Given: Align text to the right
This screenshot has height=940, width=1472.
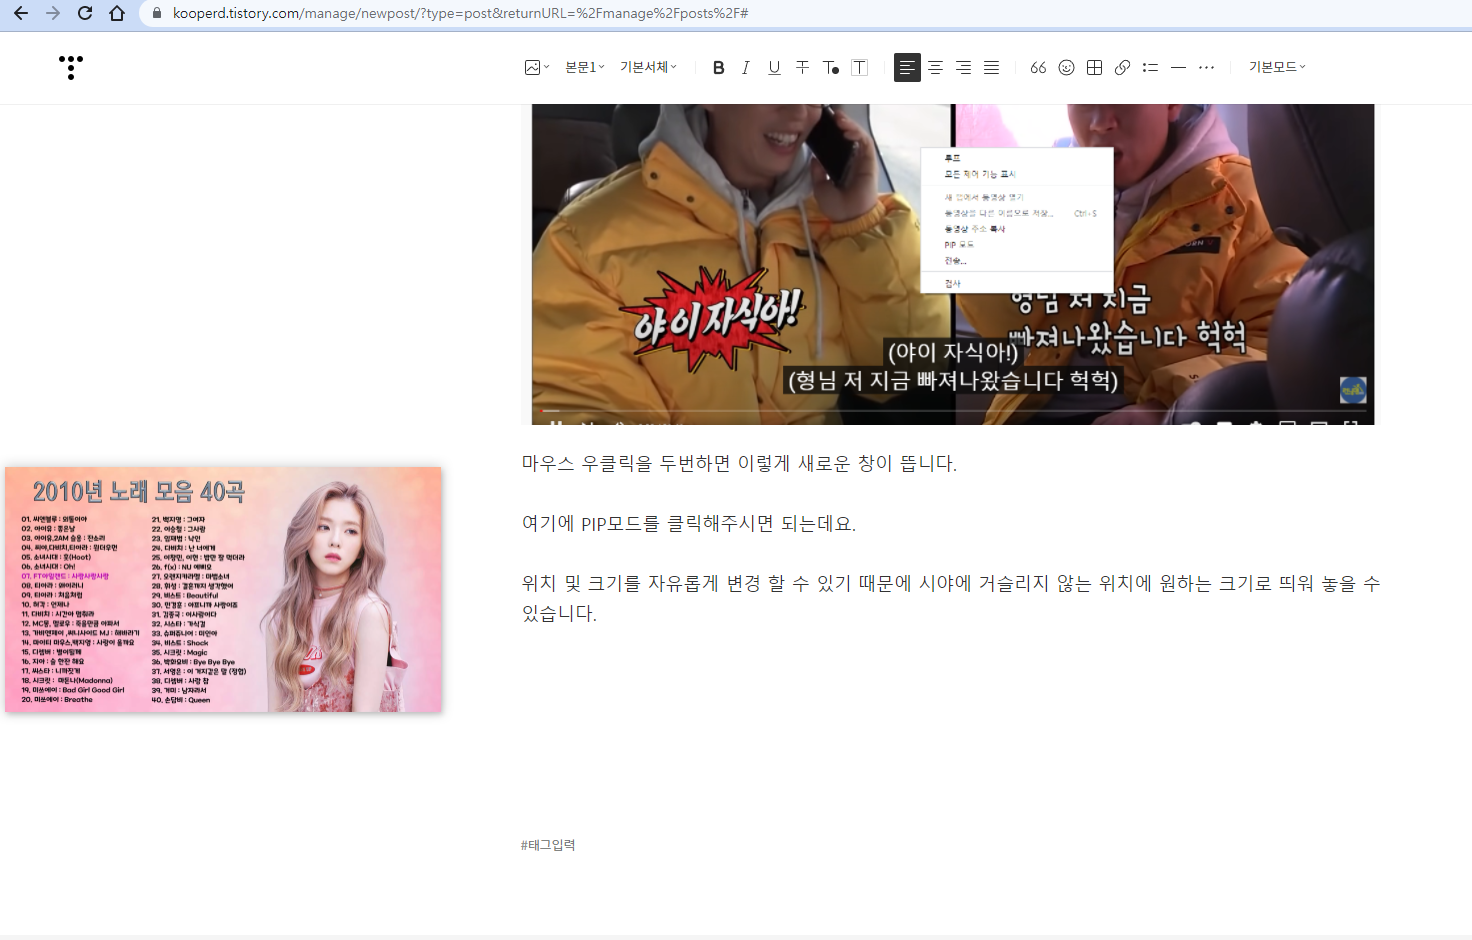Looking at the screenshot, I should tap(963, 67).
